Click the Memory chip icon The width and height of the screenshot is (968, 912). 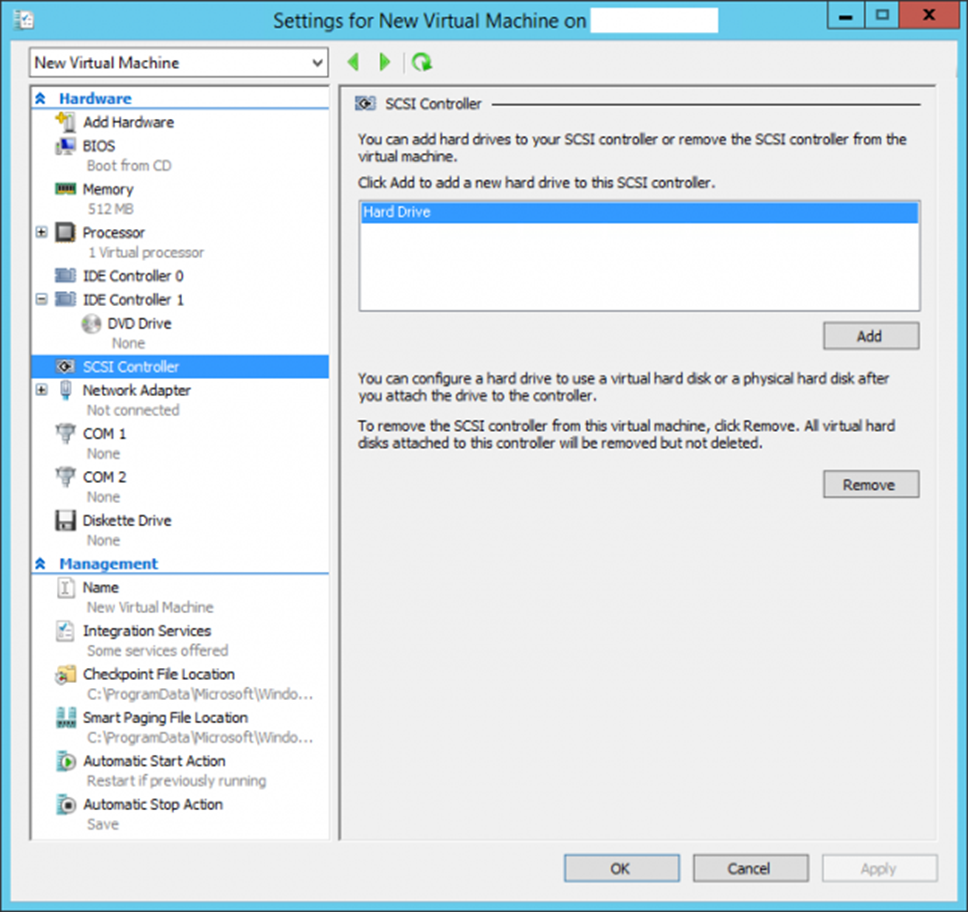click(65, 188)
